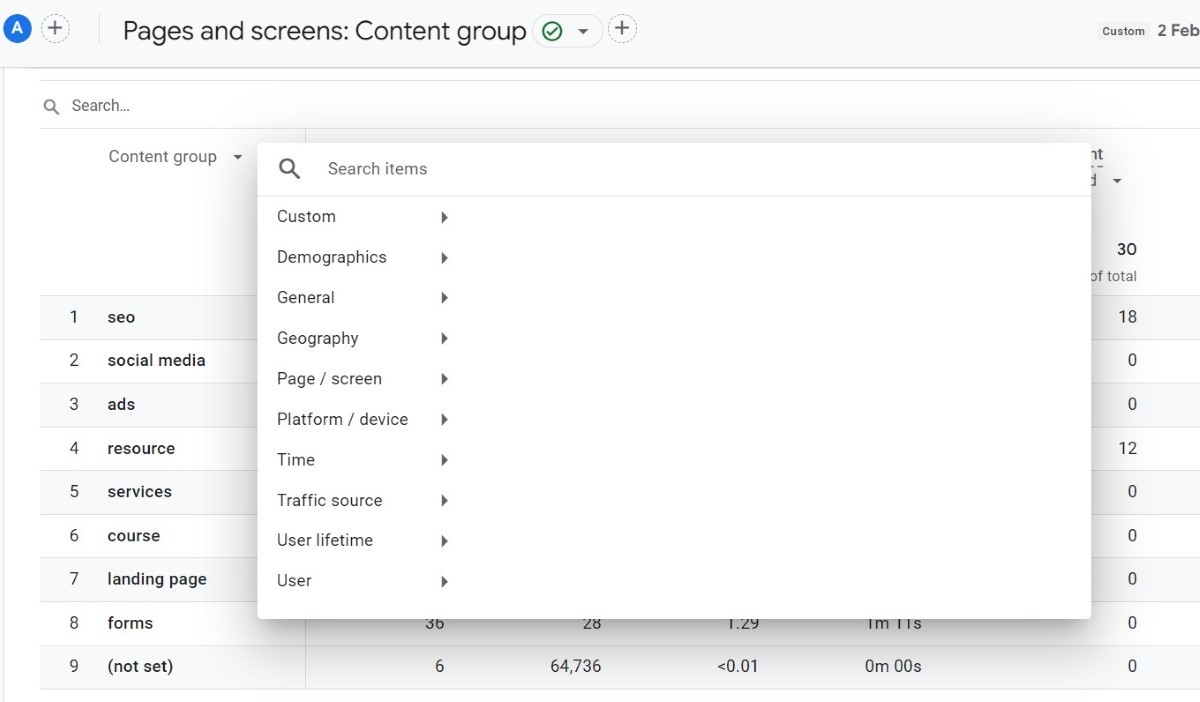Click the arrow next to 'Demographics'

click(444, 258)
